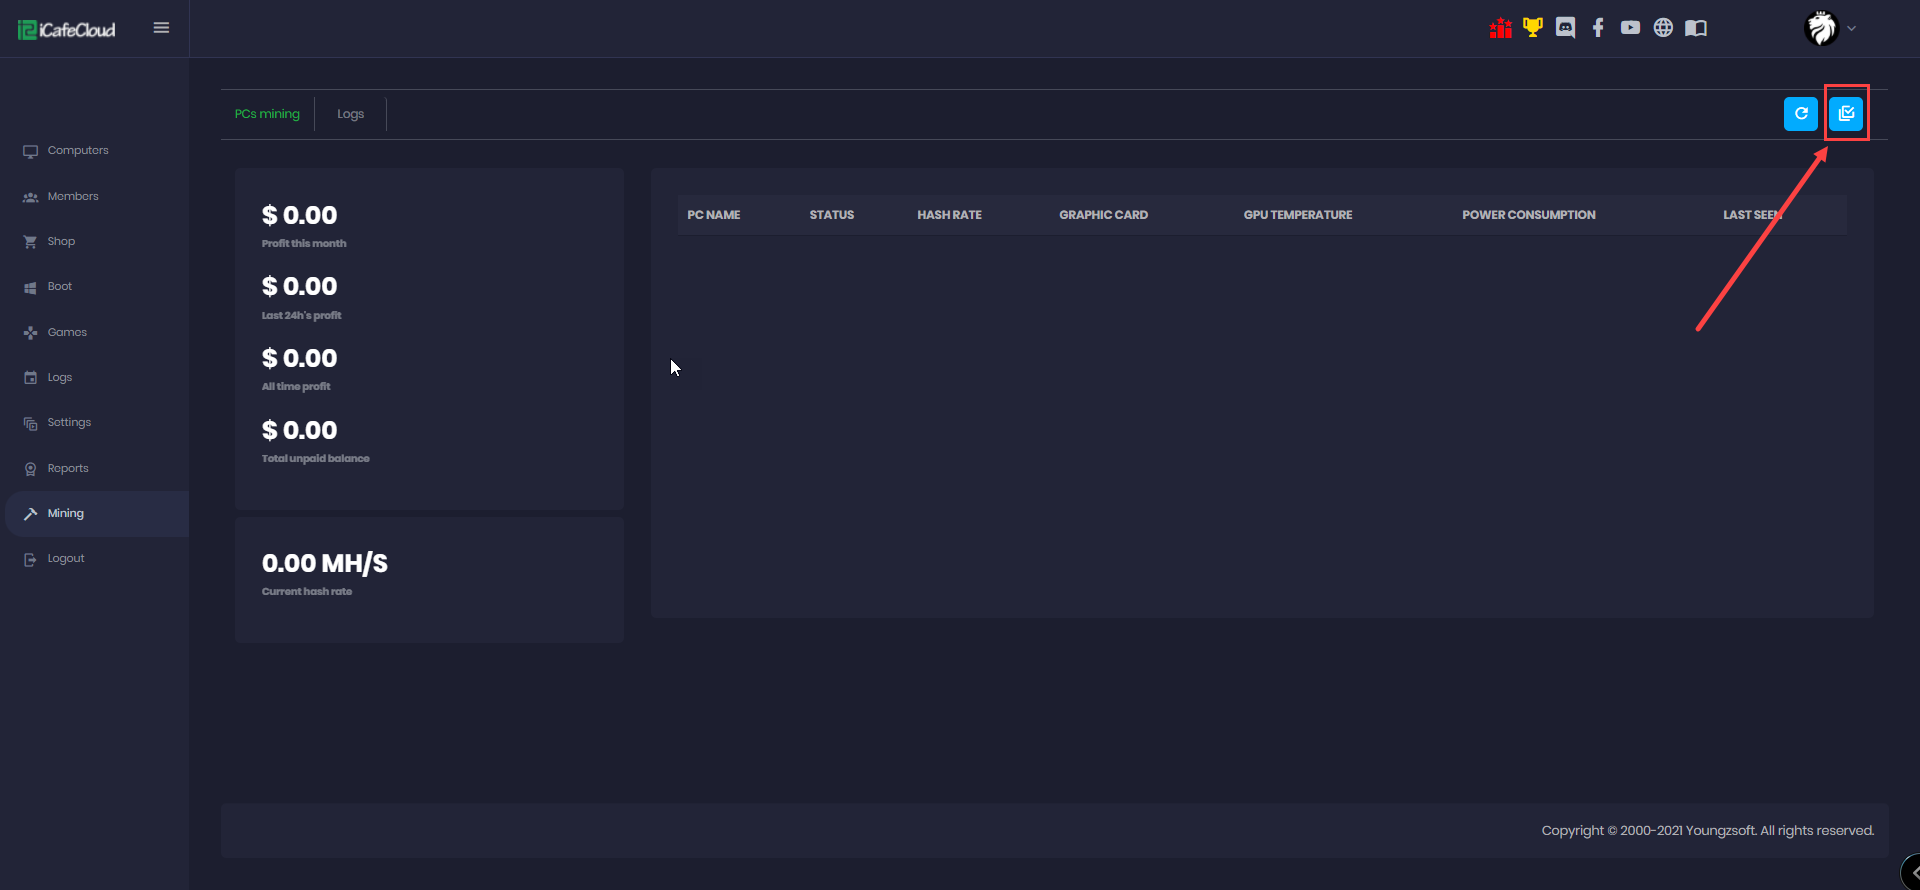Switch to the Logs tab
1920x890 pixels.
click(350, 114)
